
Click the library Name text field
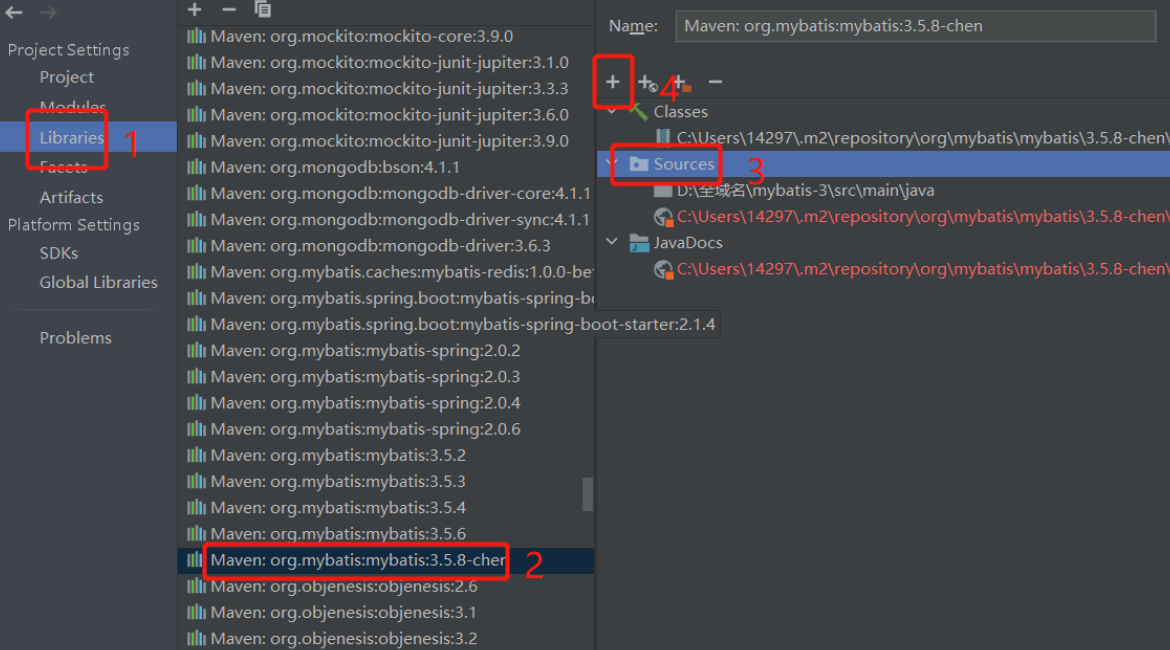coord(916,26)
